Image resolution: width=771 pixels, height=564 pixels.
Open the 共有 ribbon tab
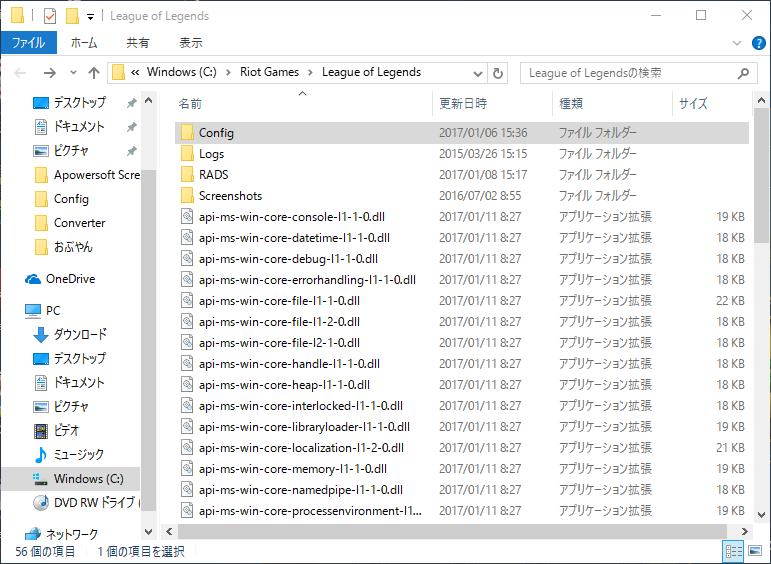tap(138, 43)
